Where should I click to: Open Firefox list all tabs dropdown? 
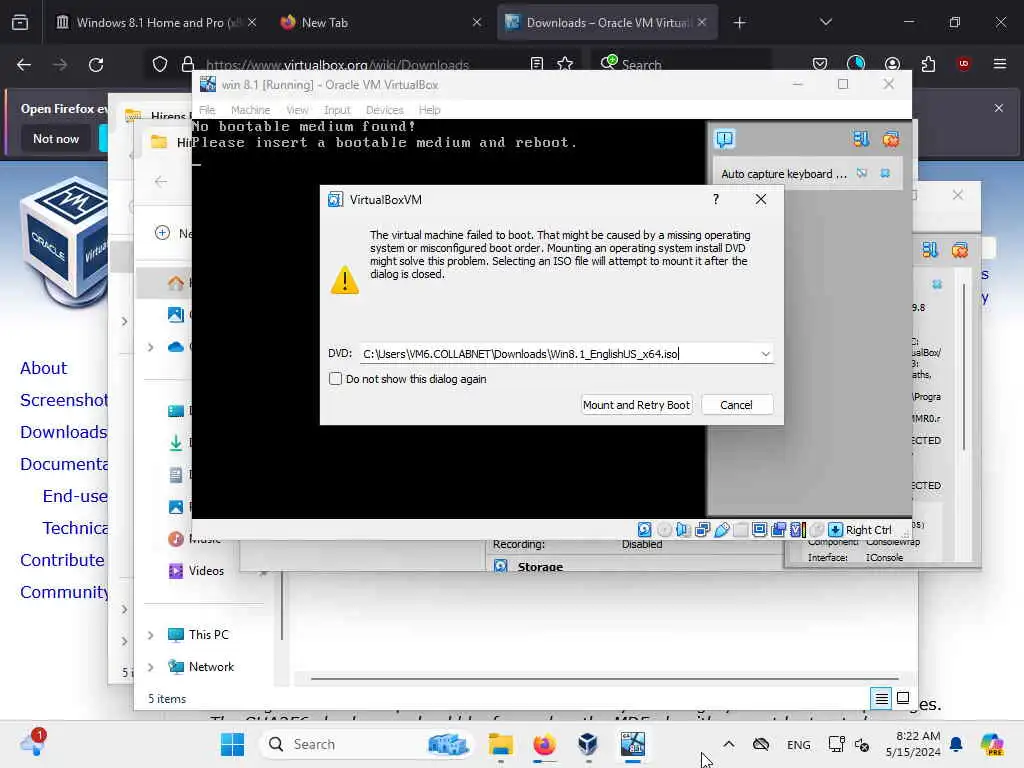click(x=826, y=22)
